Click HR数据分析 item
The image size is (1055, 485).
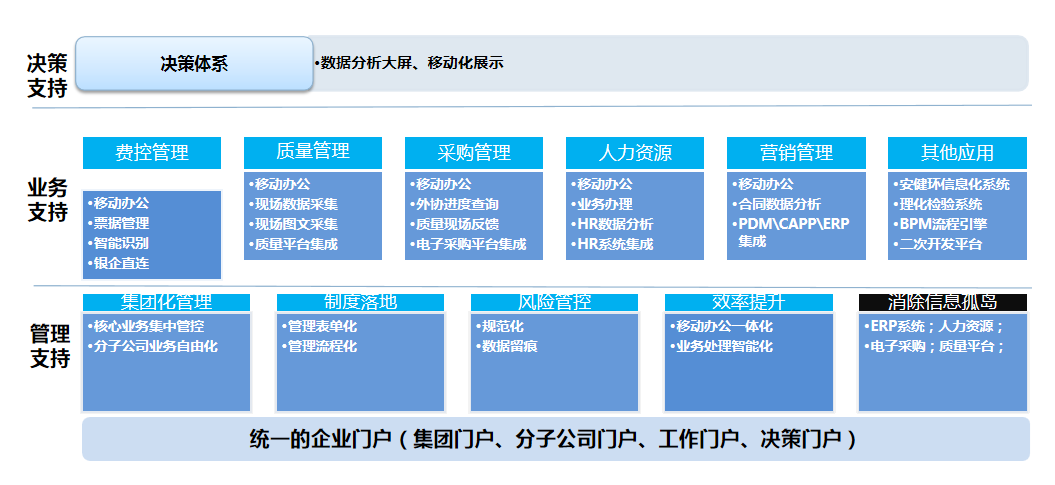point(612,225)
